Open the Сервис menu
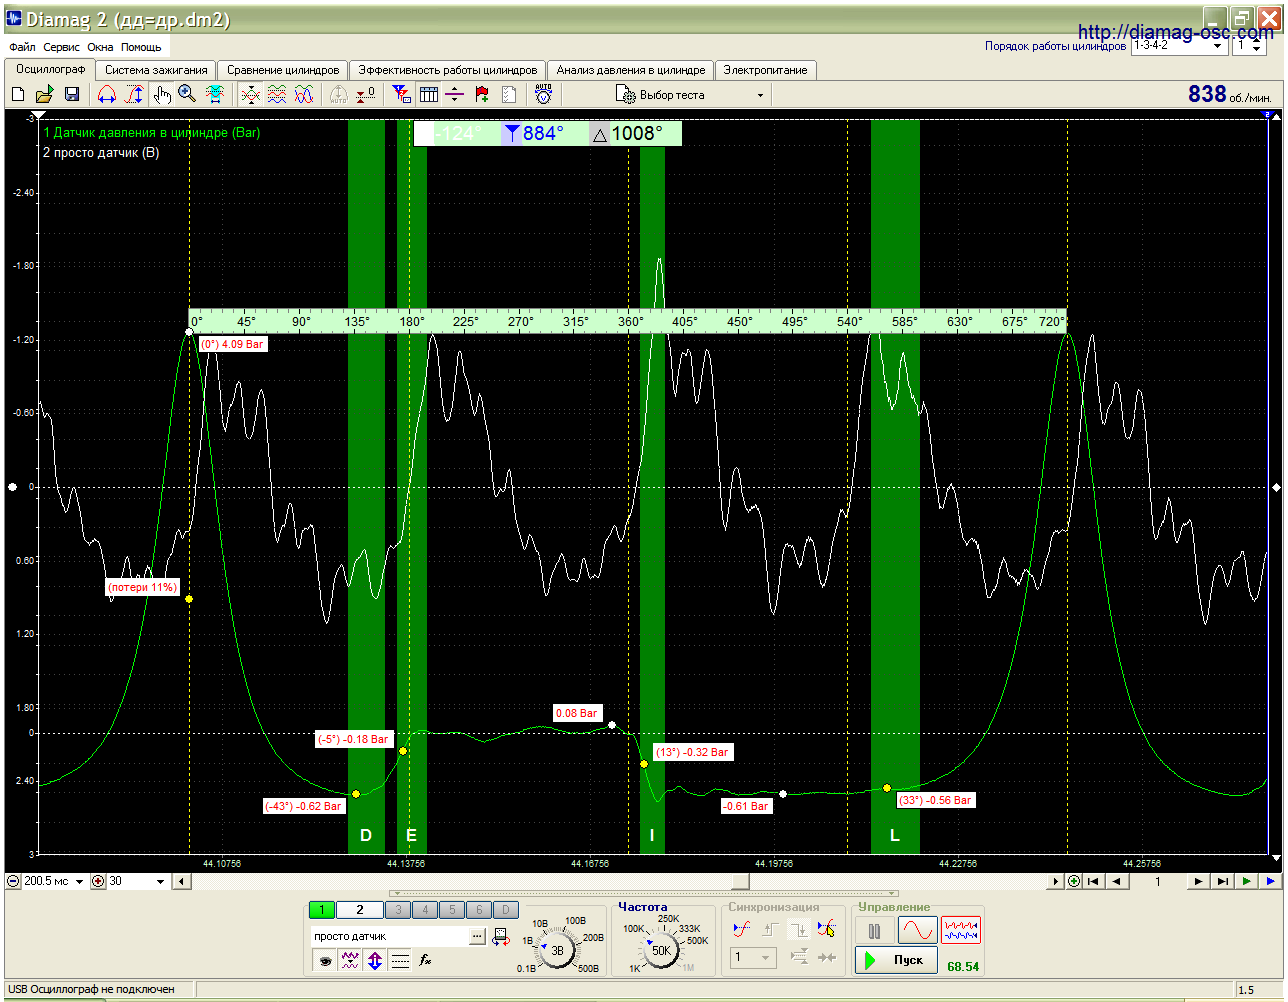The image size is (1288, 1002). tap(62, 47)
